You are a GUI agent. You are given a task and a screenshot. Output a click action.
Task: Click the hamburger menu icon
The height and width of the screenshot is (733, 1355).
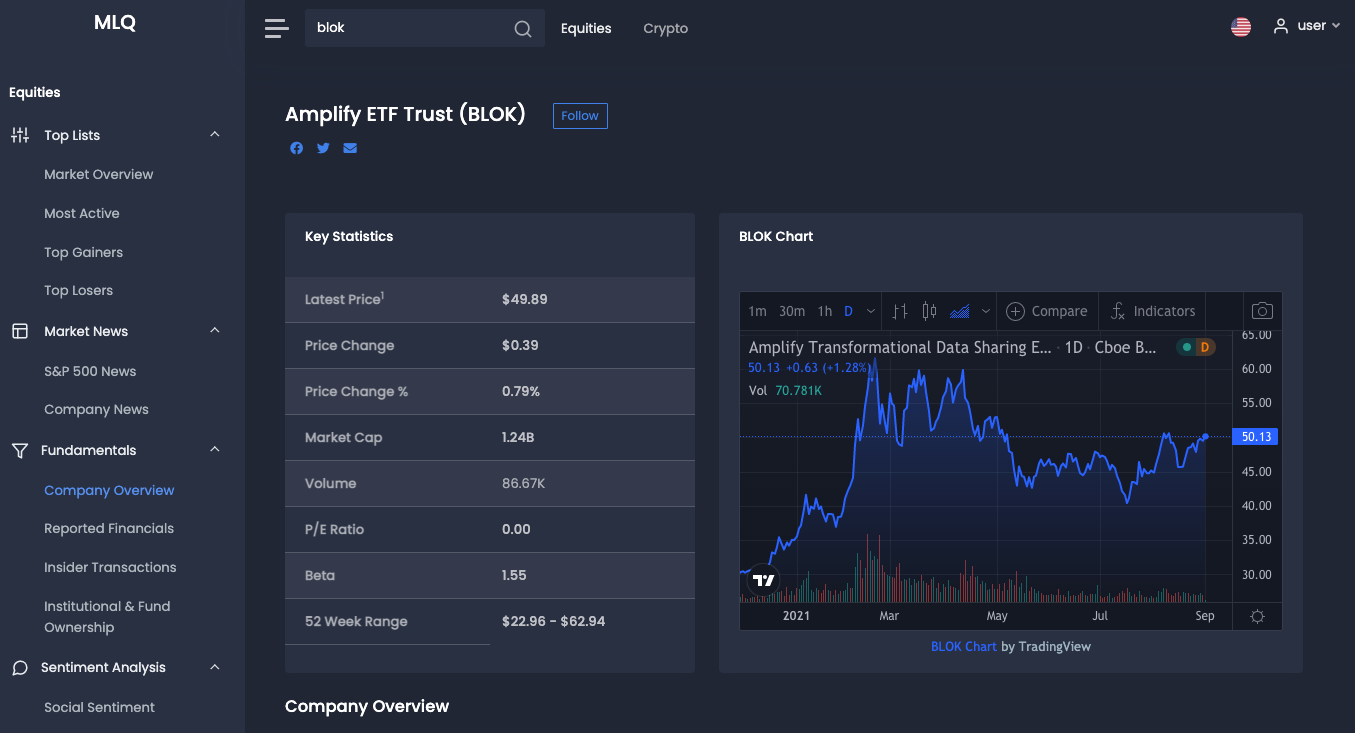click(276, 28)
